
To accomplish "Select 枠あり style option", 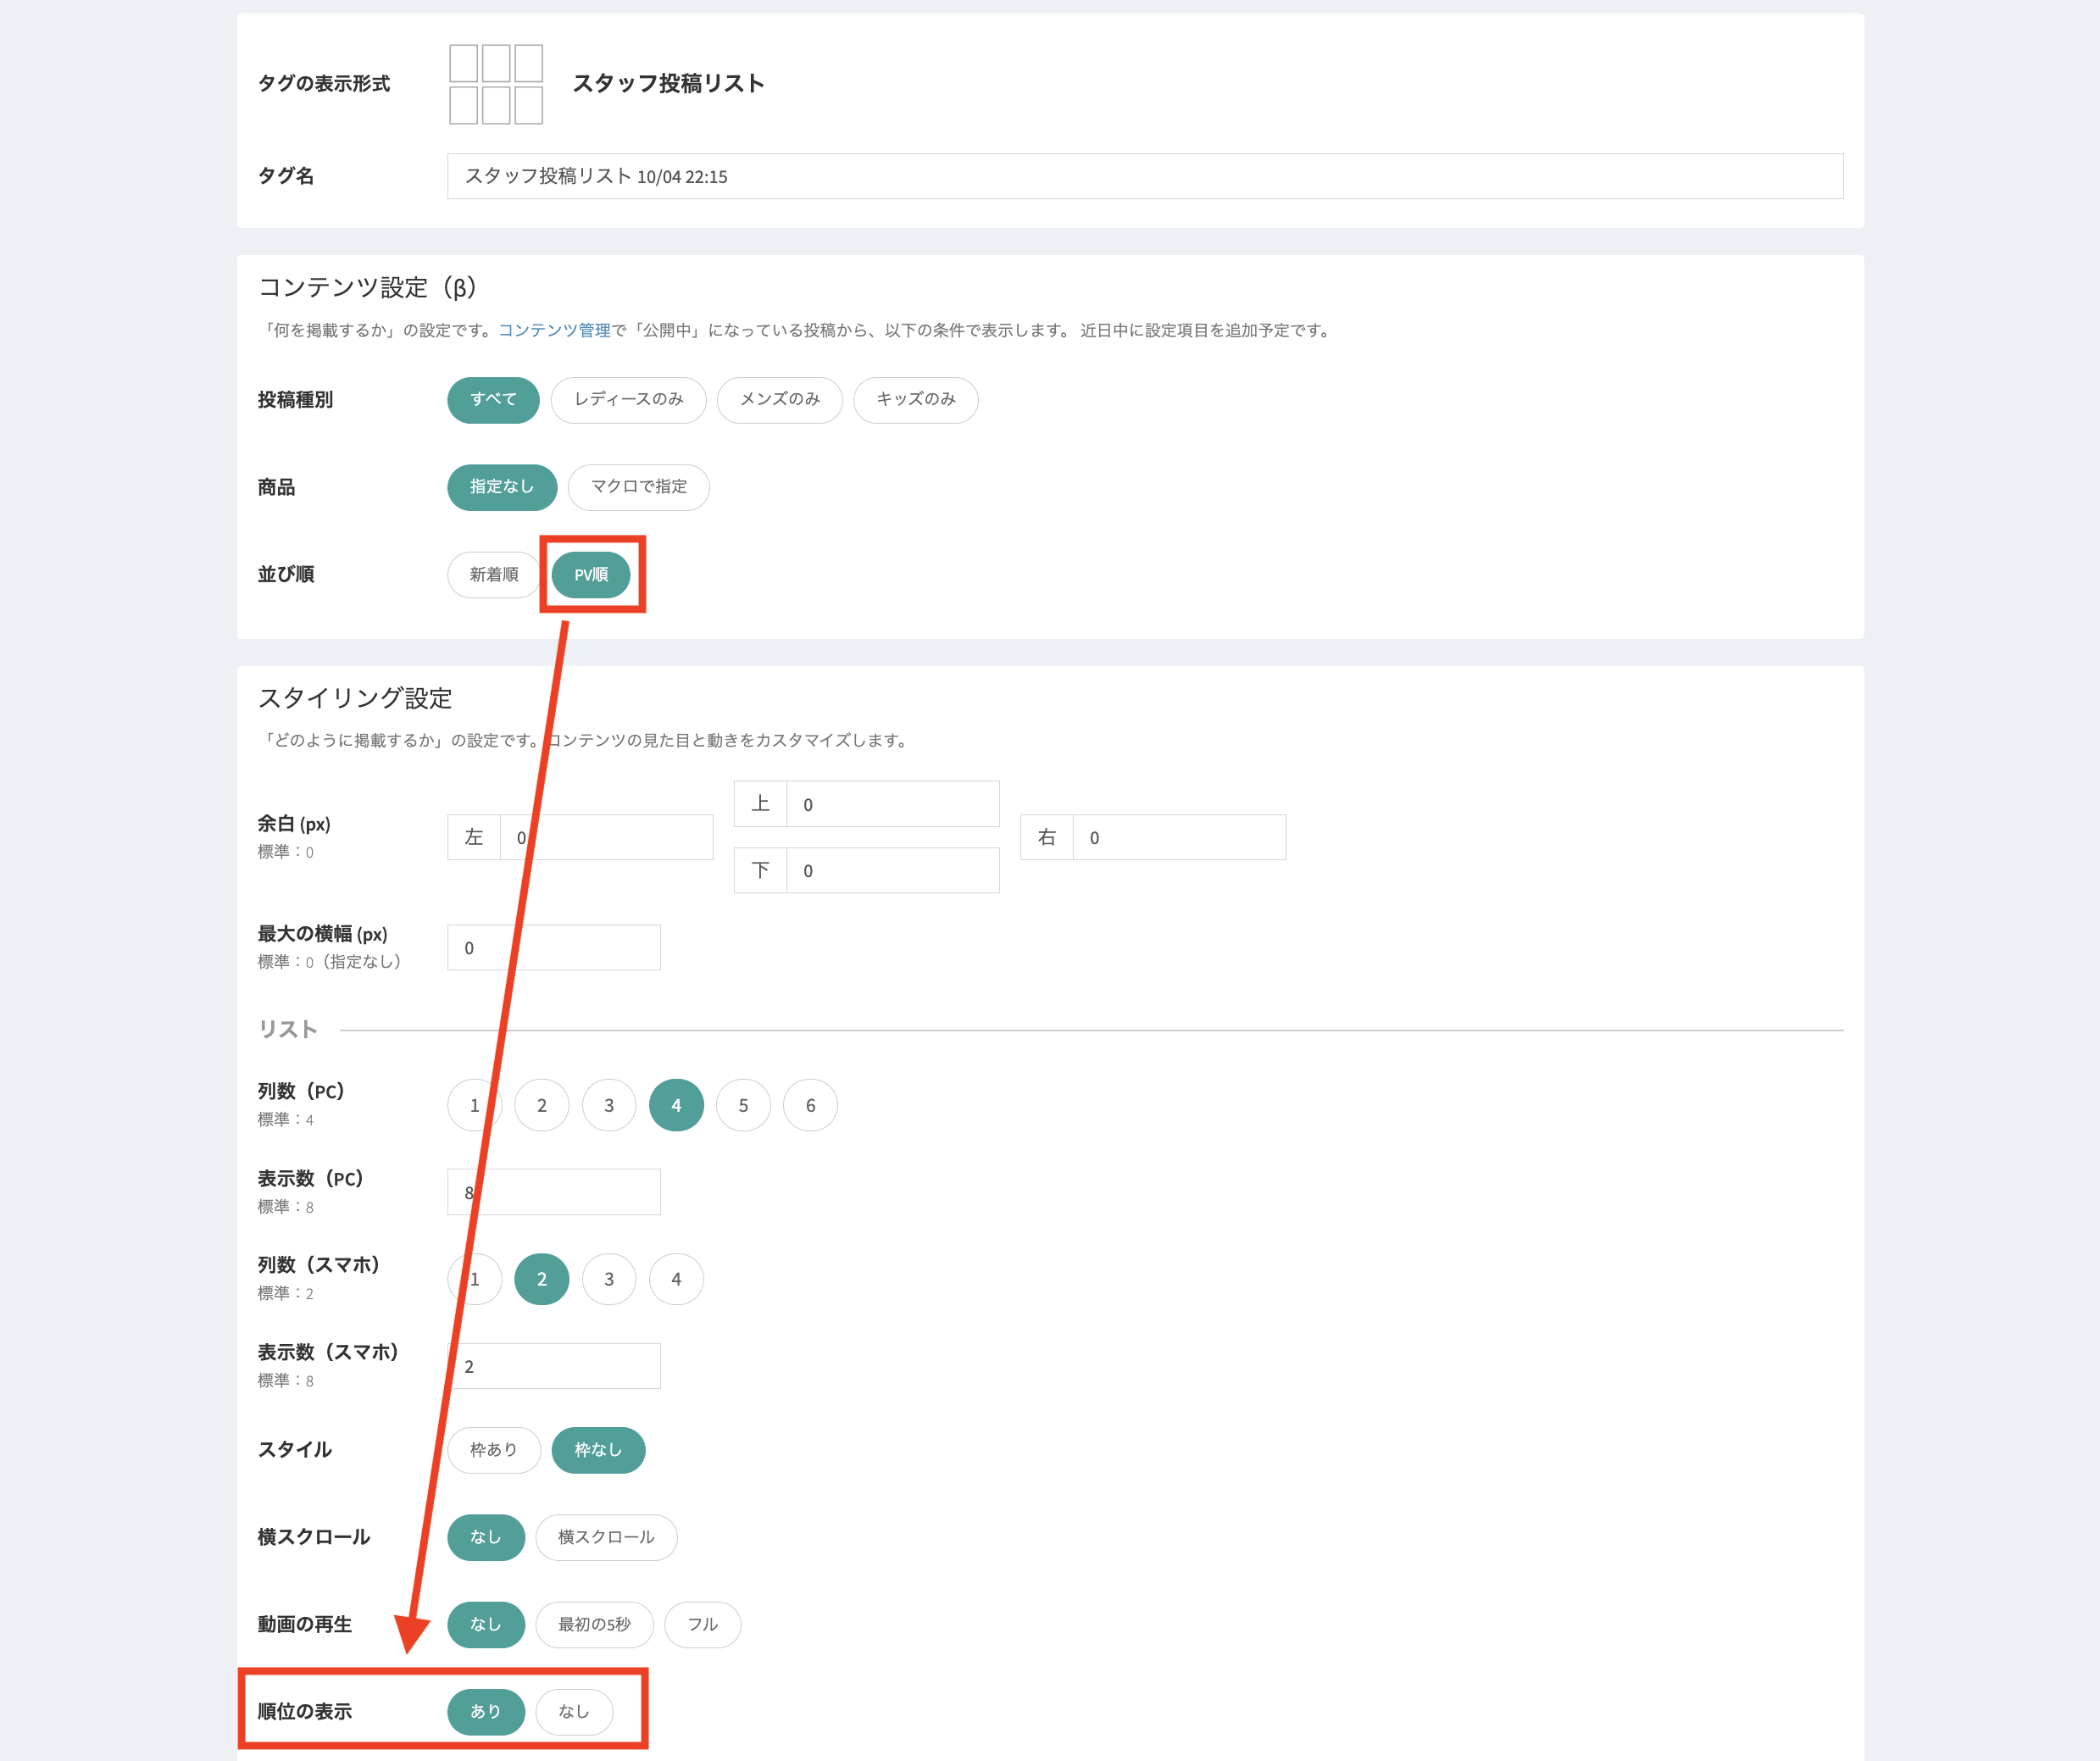I will [x=493, y=1450].
